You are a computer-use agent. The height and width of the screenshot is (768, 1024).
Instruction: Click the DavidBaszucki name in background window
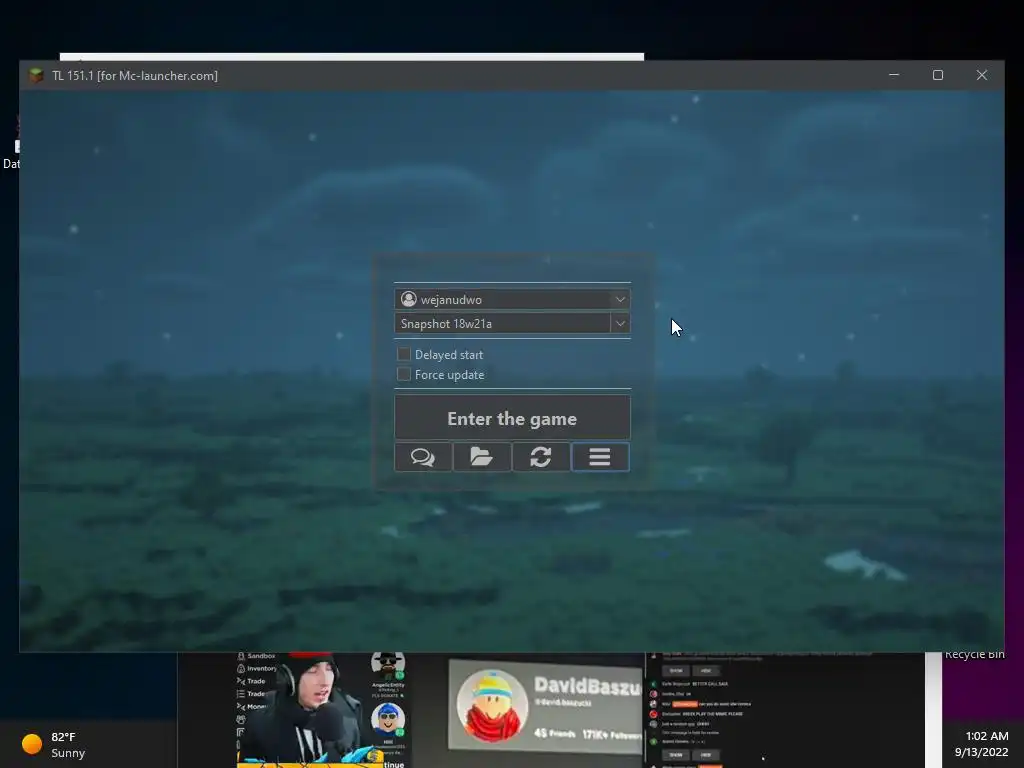pos(588,686)
